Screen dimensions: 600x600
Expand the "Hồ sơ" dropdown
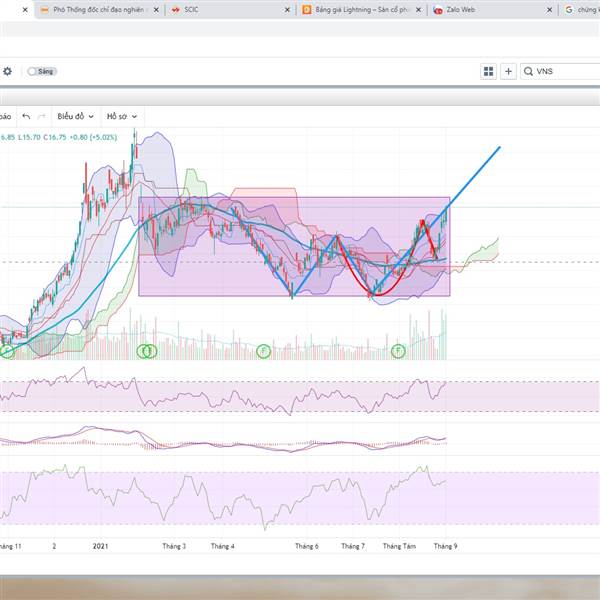(x=122, y=116)
